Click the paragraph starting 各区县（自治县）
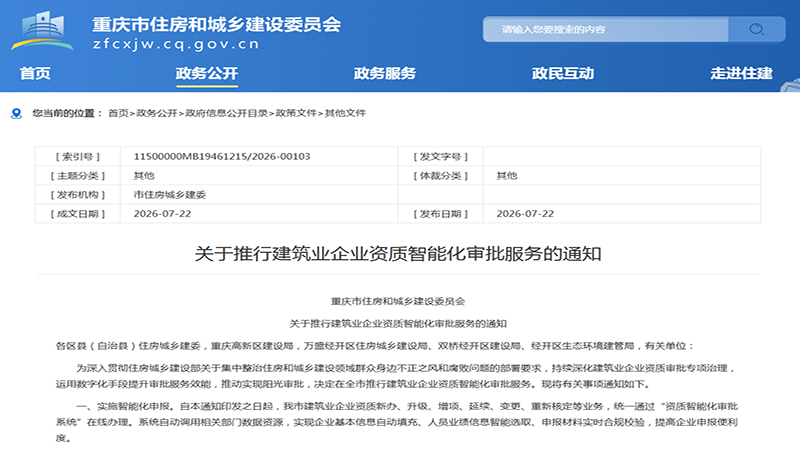 [374, 346]
